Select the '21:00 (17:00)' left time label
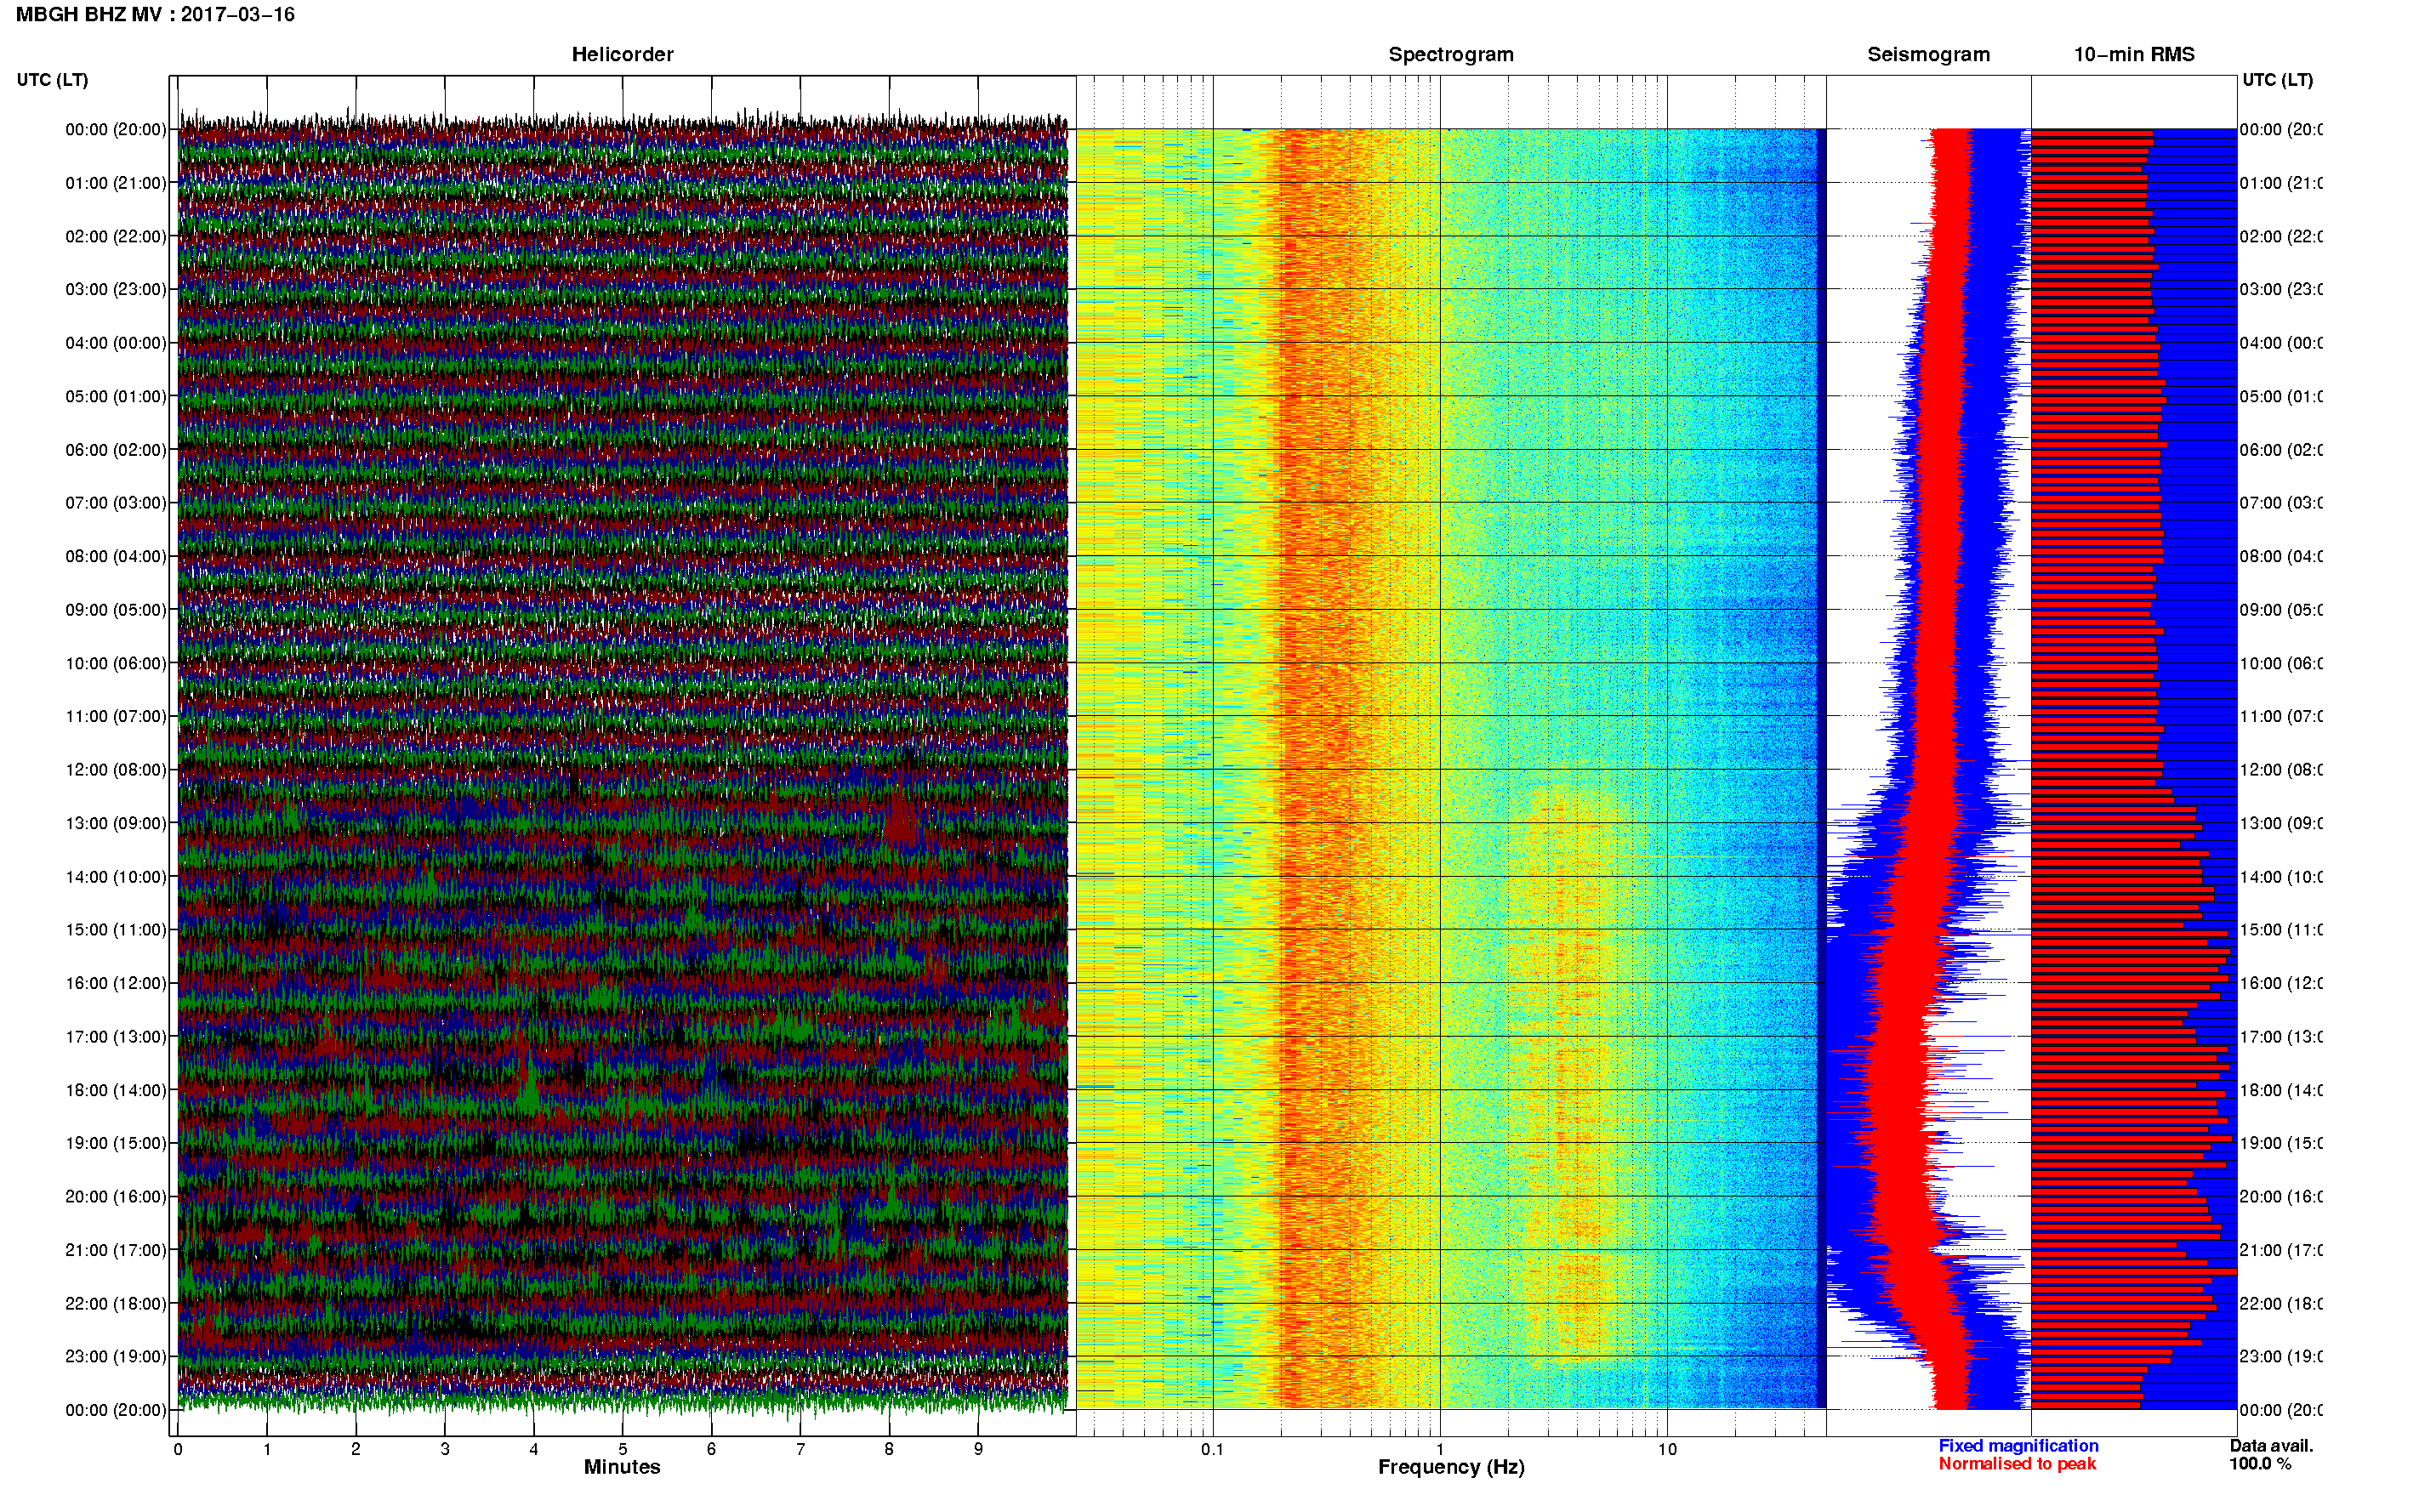The width and height of the screenshot is (2419, 1512). coord(116,1251)
